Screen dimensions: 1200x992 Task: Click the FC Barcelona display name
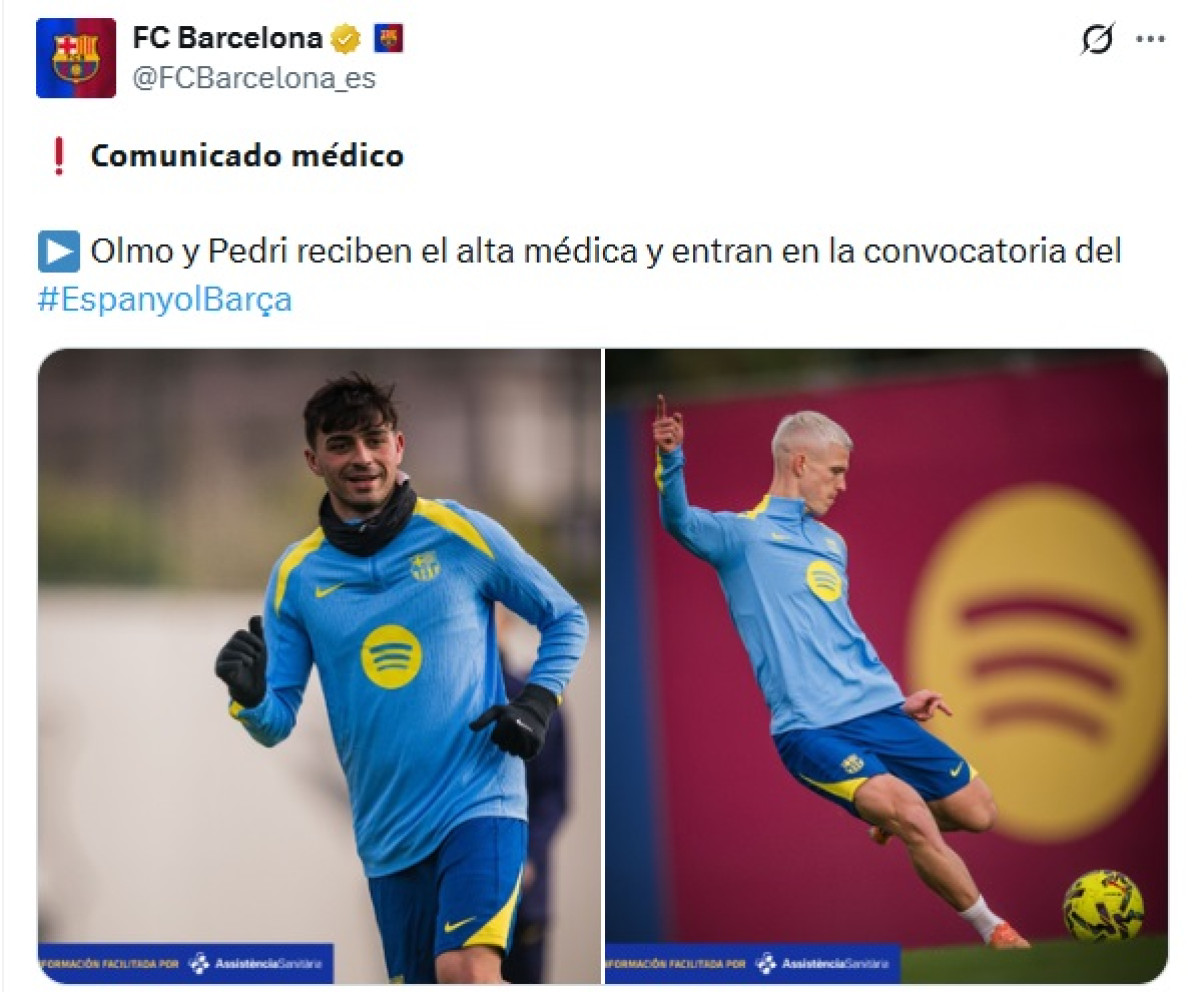coord(228,39)
